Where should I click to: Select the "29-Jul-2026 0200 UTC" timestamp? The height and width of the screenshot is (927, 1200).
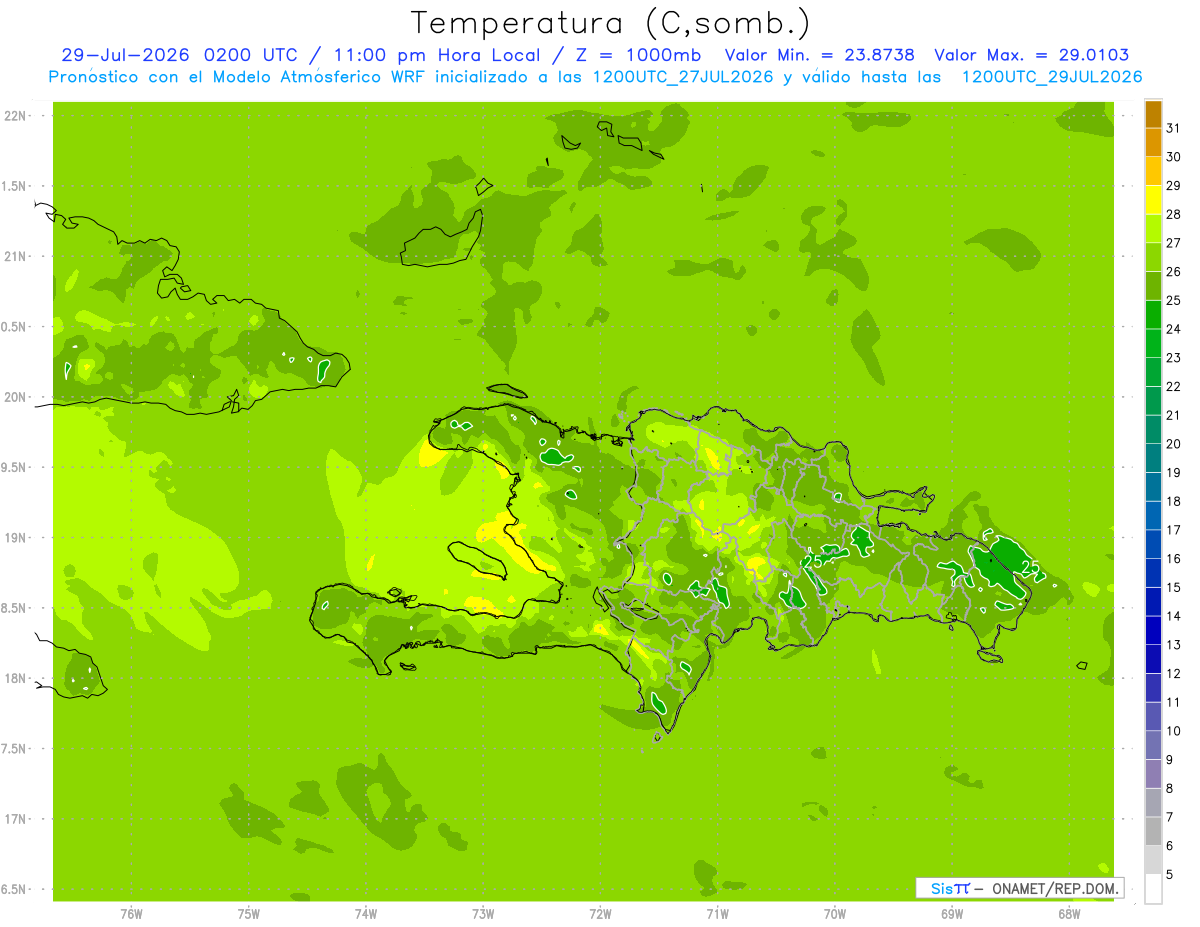click(x=178, y=55)
